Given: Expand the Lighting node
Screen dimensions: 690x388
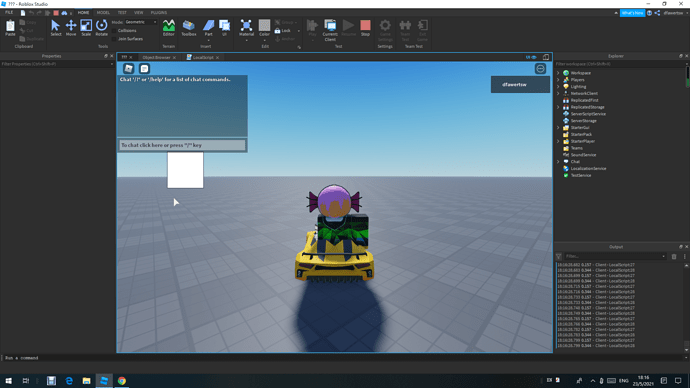Looking at the screenshot, I should [558, 87].
